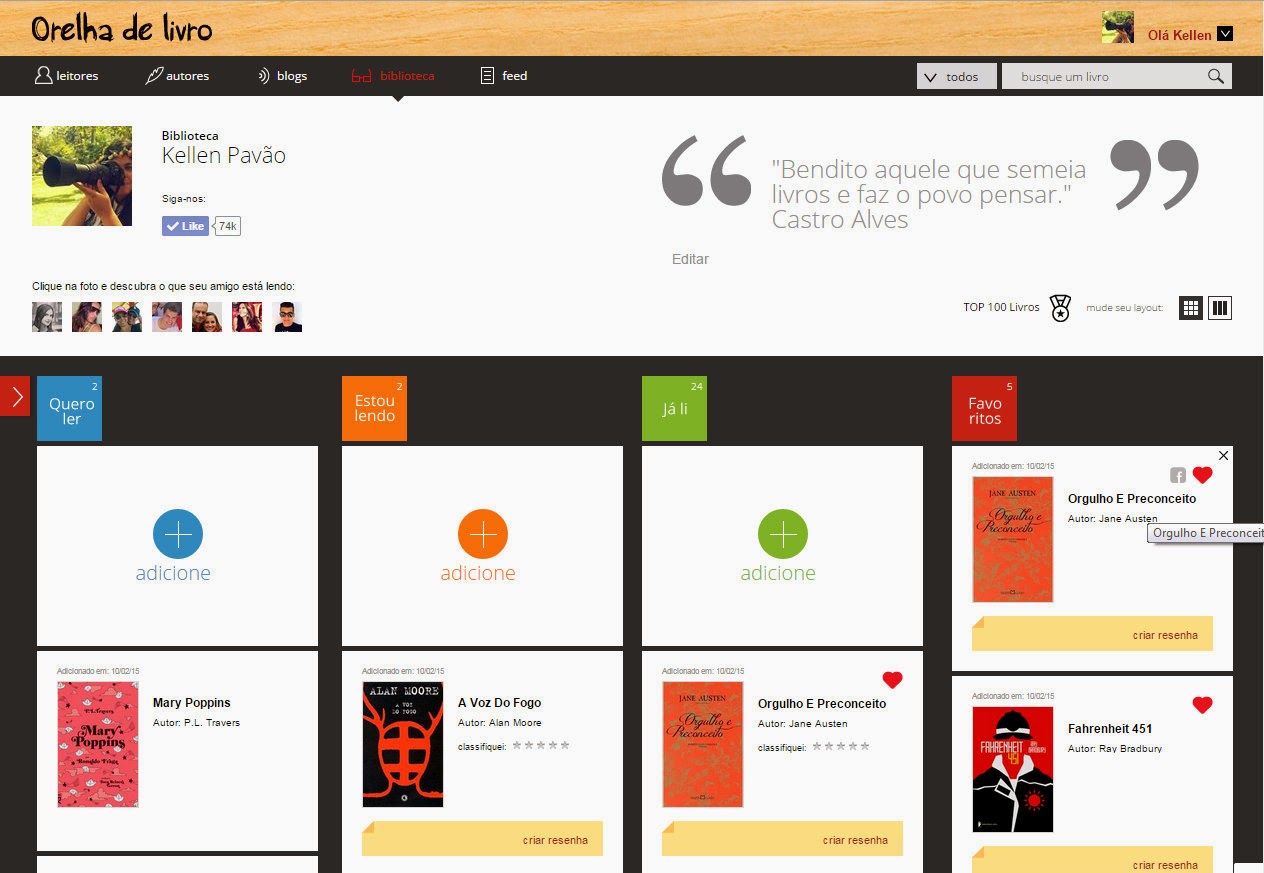The image size is (1264, 873).
Task: Go to the leitores tab
Action: [x=67, y=76]
